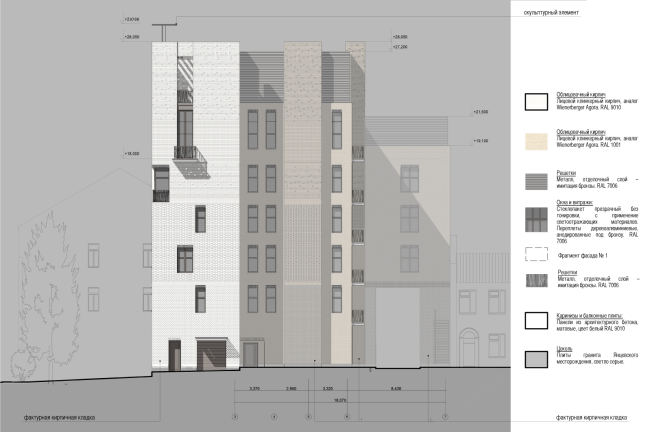
Task: Select the vertical-stripe hatch legend sample
Action: (536, 281)
